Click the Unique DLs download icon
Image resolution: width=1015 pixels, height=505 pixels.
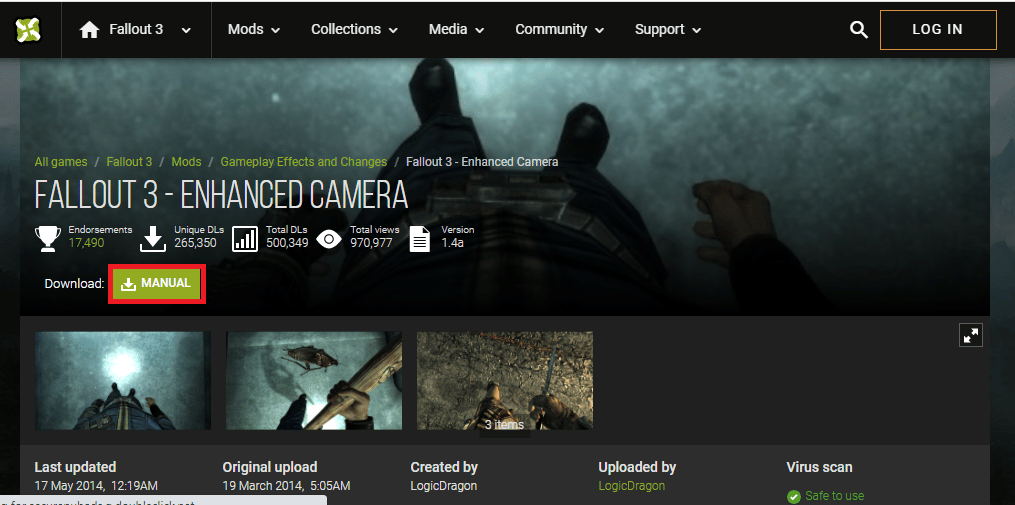(x=153, y=239)
